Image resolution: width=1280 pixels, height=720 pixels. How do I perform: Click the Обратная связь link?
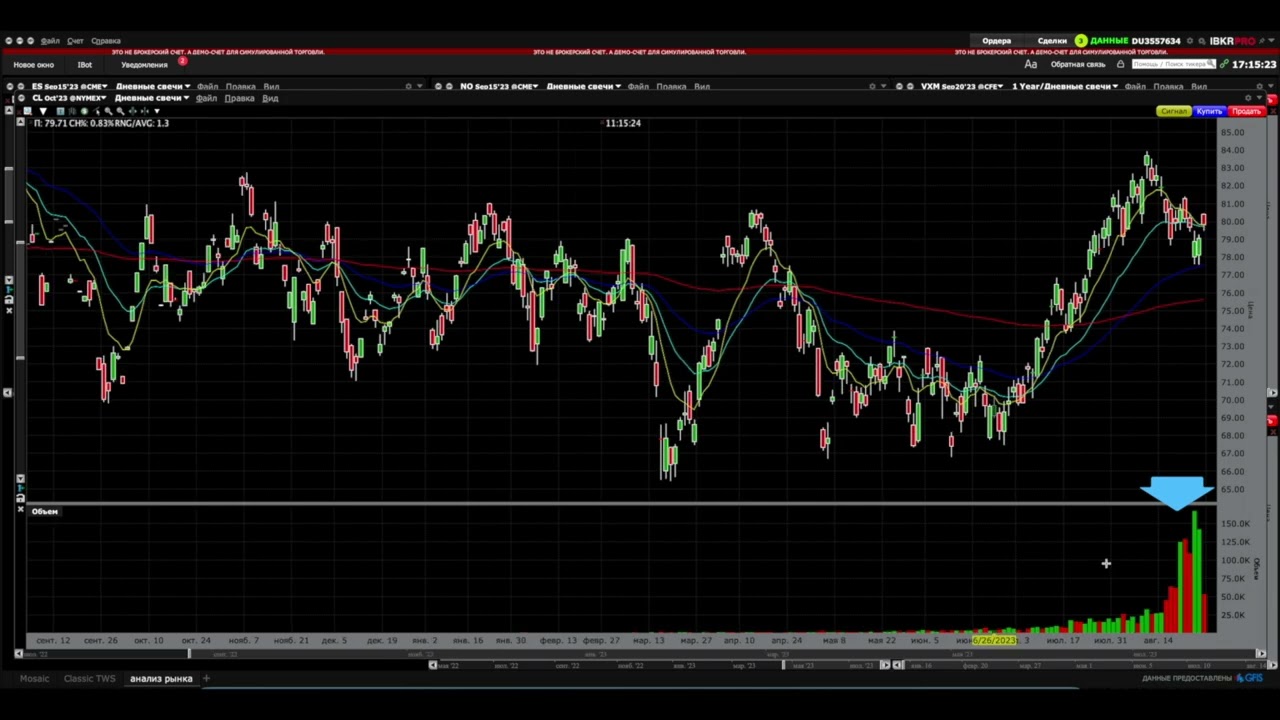coord(1078,64)
